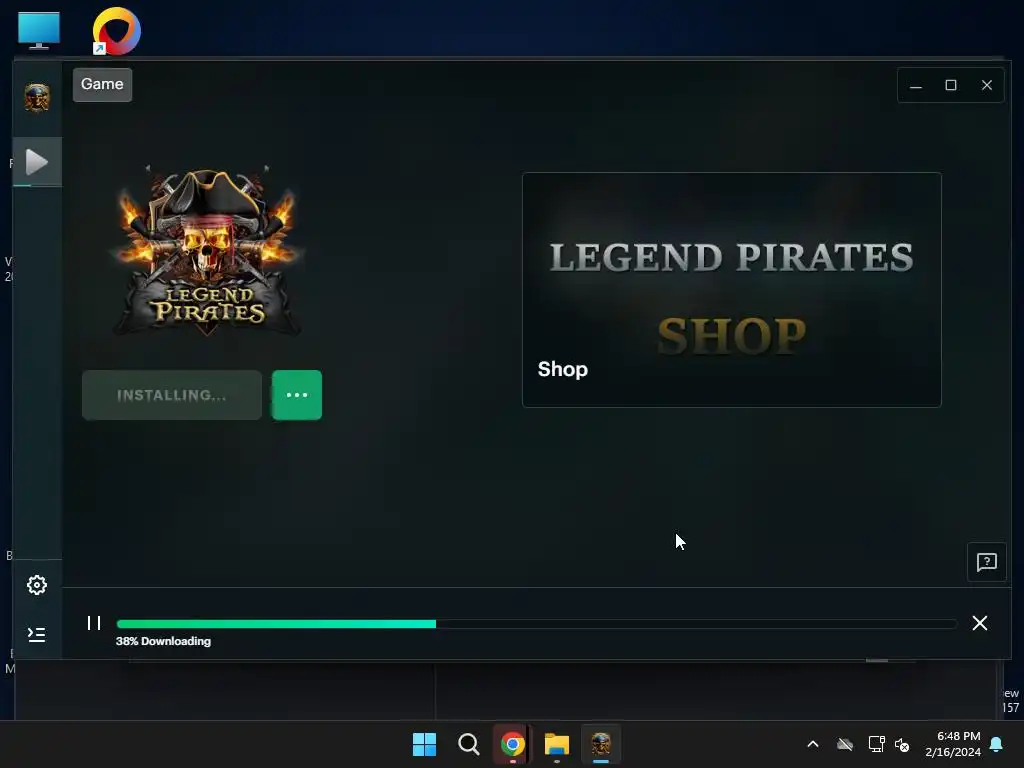Switch to Google Chrome in taskbar
1024x768 pixels.
[x=513, y=744]
